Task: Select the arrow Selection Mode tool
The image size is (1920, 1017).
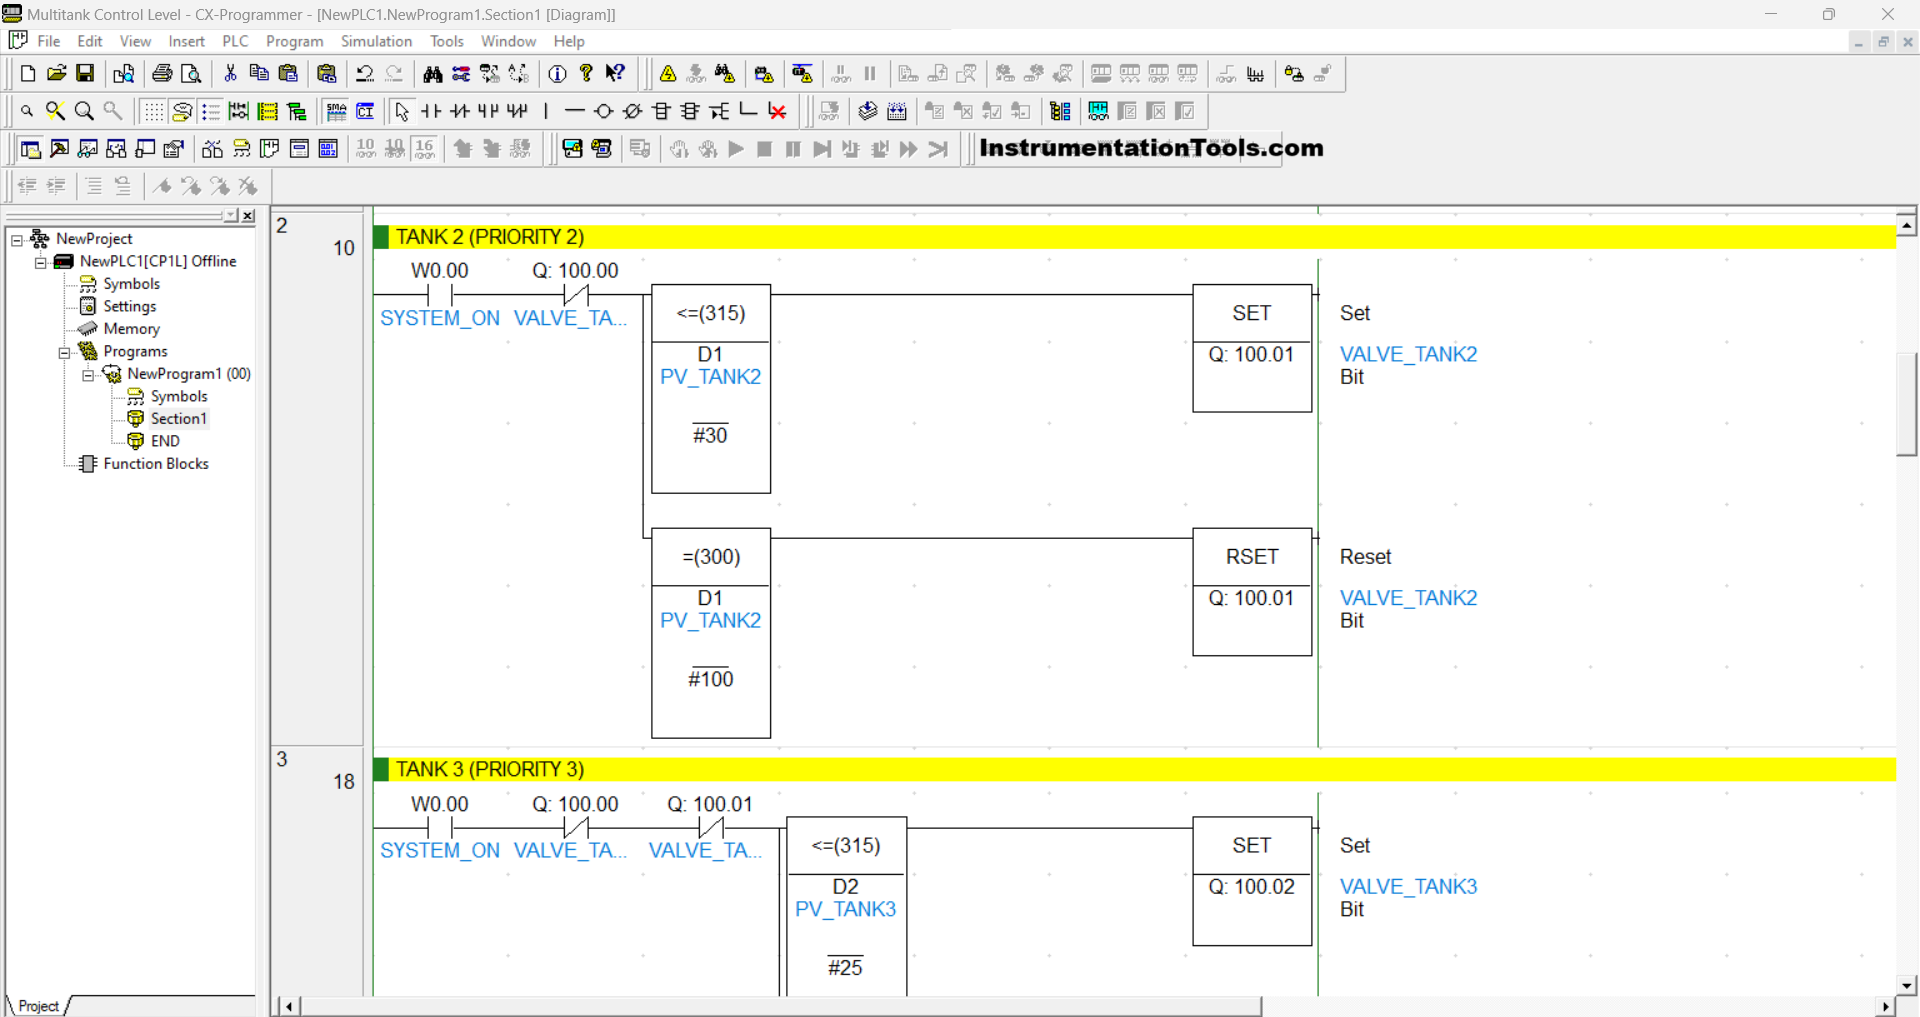Action: [402, 111]
